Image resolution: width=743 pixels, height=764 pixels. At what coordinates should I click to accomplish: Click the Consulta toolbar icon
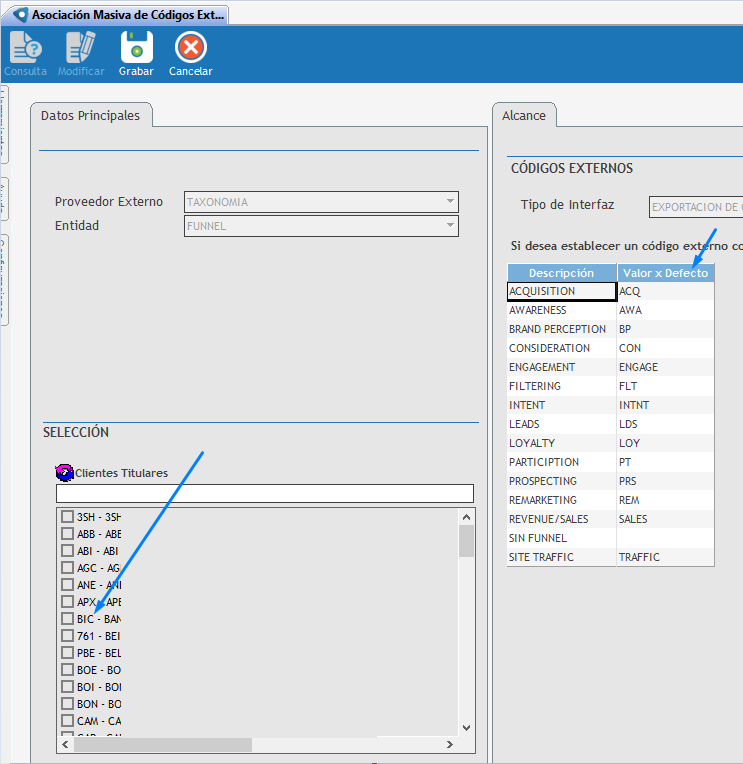(x=25, y=48)
